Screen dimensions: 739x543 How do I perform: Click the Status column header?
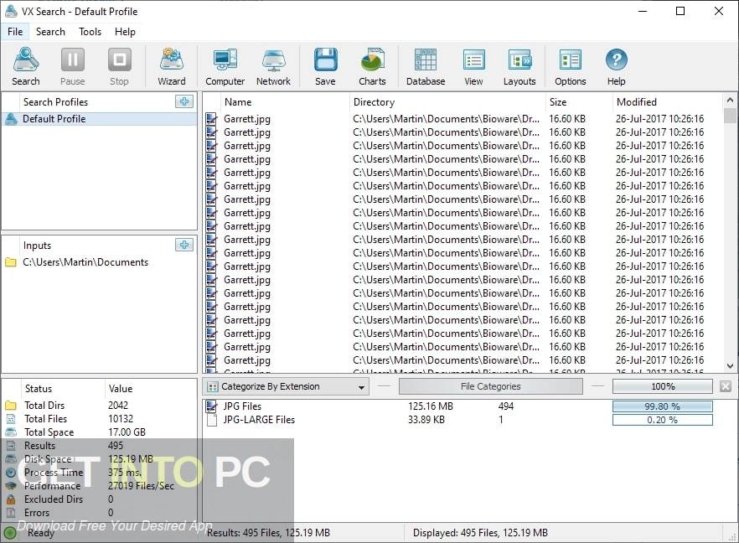pos(38,388)
